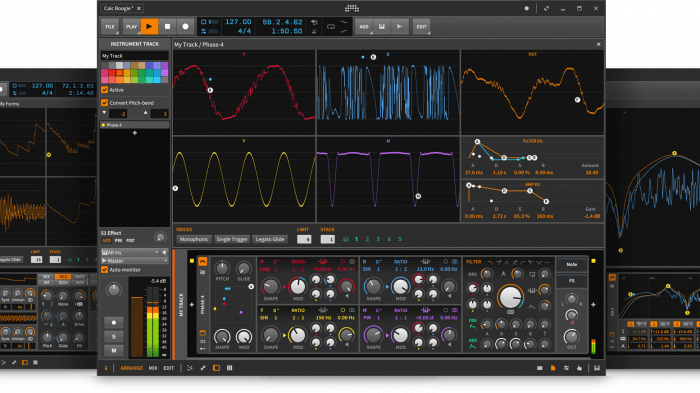Toggle the Monophonic voice mode
Screen dimensions: 700x393
click(x=194, y=239)
